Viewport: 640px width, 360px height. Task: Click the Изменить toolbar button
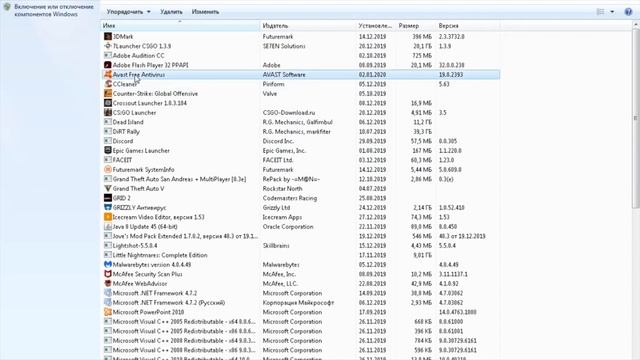coord(205,12)
